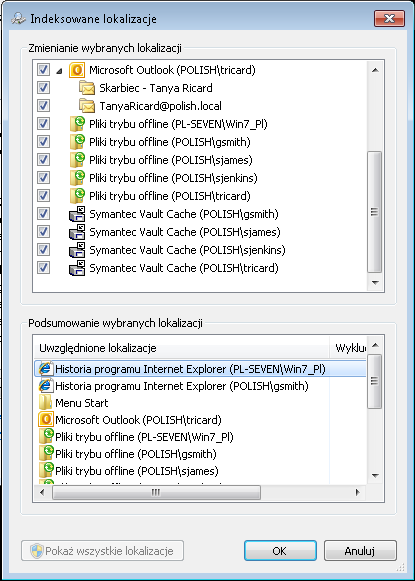The height and width of the screenshot is (581, 415).
Task: Select Historia programu Internet Explorer (PL-SEVEN\Win7_Pl) row
Action: [200, 369]
